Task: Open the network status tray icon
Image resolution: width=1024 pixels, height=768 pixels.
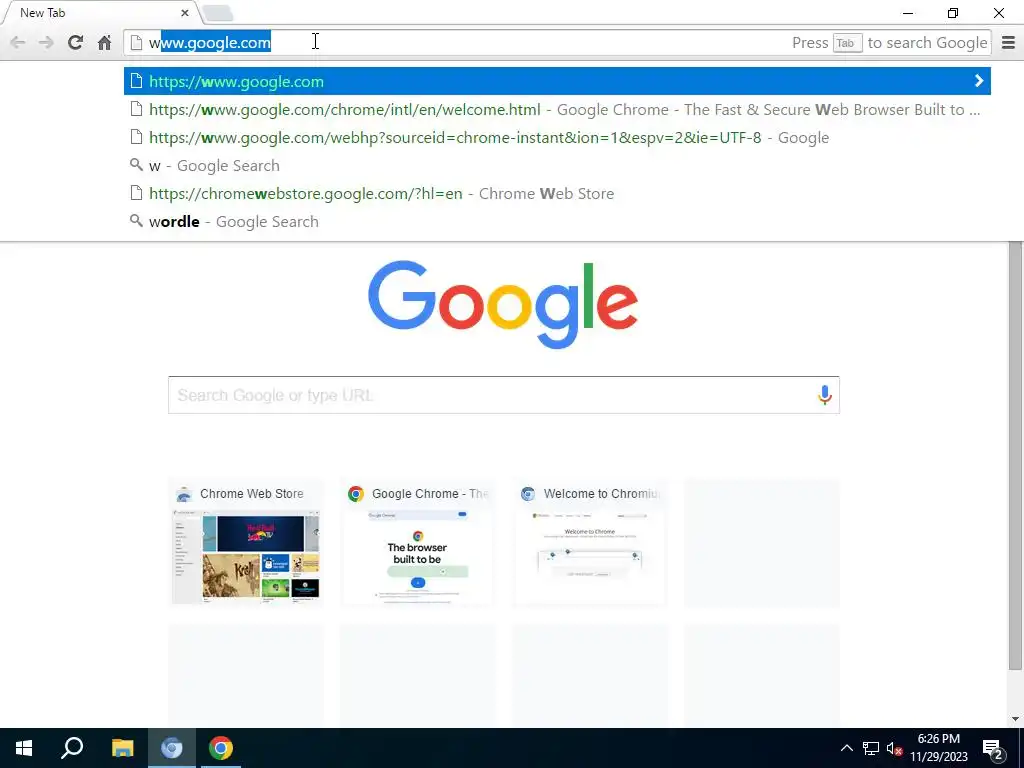Action: [x=871, y=748]
